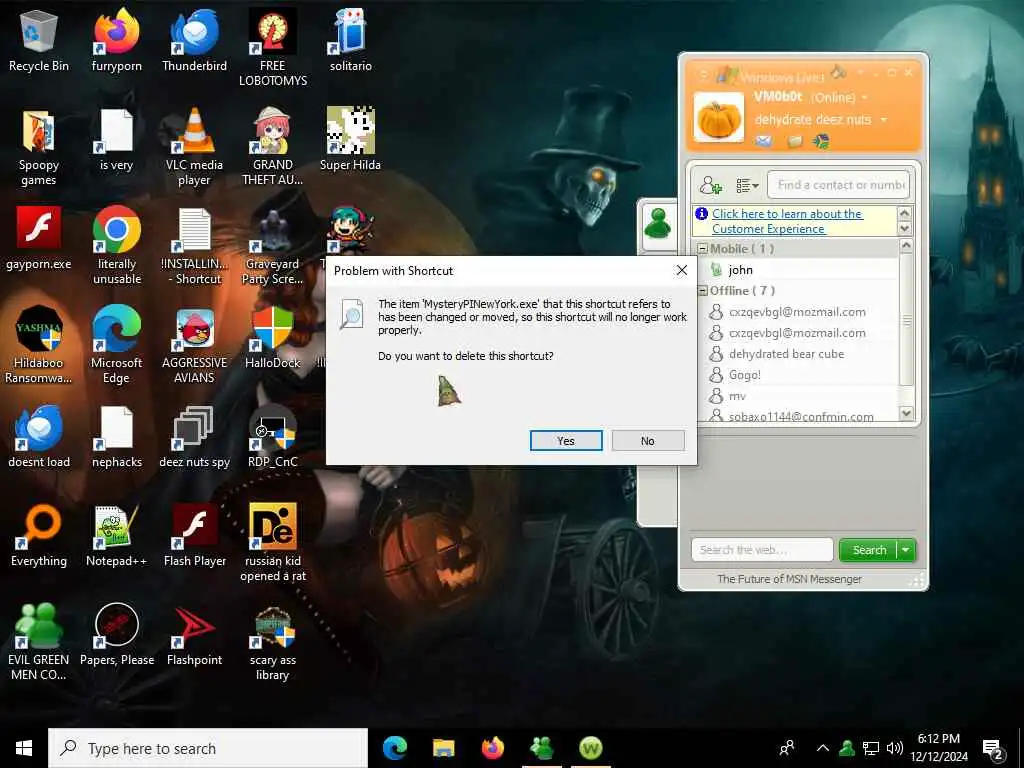1024x768 pixels.
Task: Click the MSN butterfly icon in Messenger header
Action: point(822,141)
